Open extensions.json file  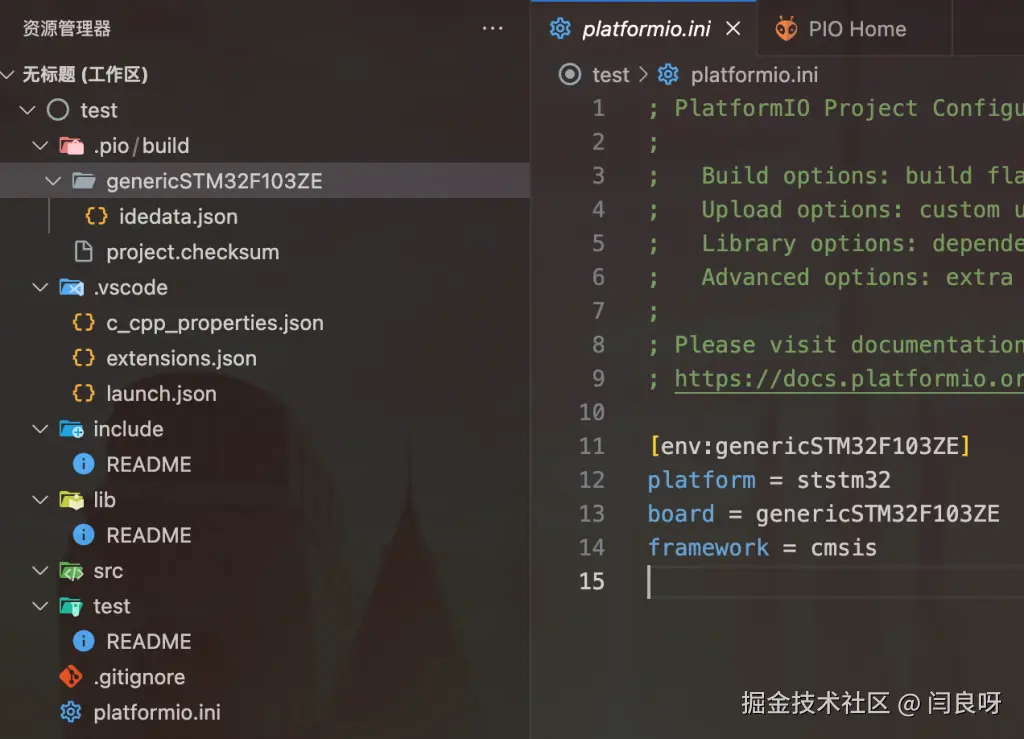(x=182, y=358)
